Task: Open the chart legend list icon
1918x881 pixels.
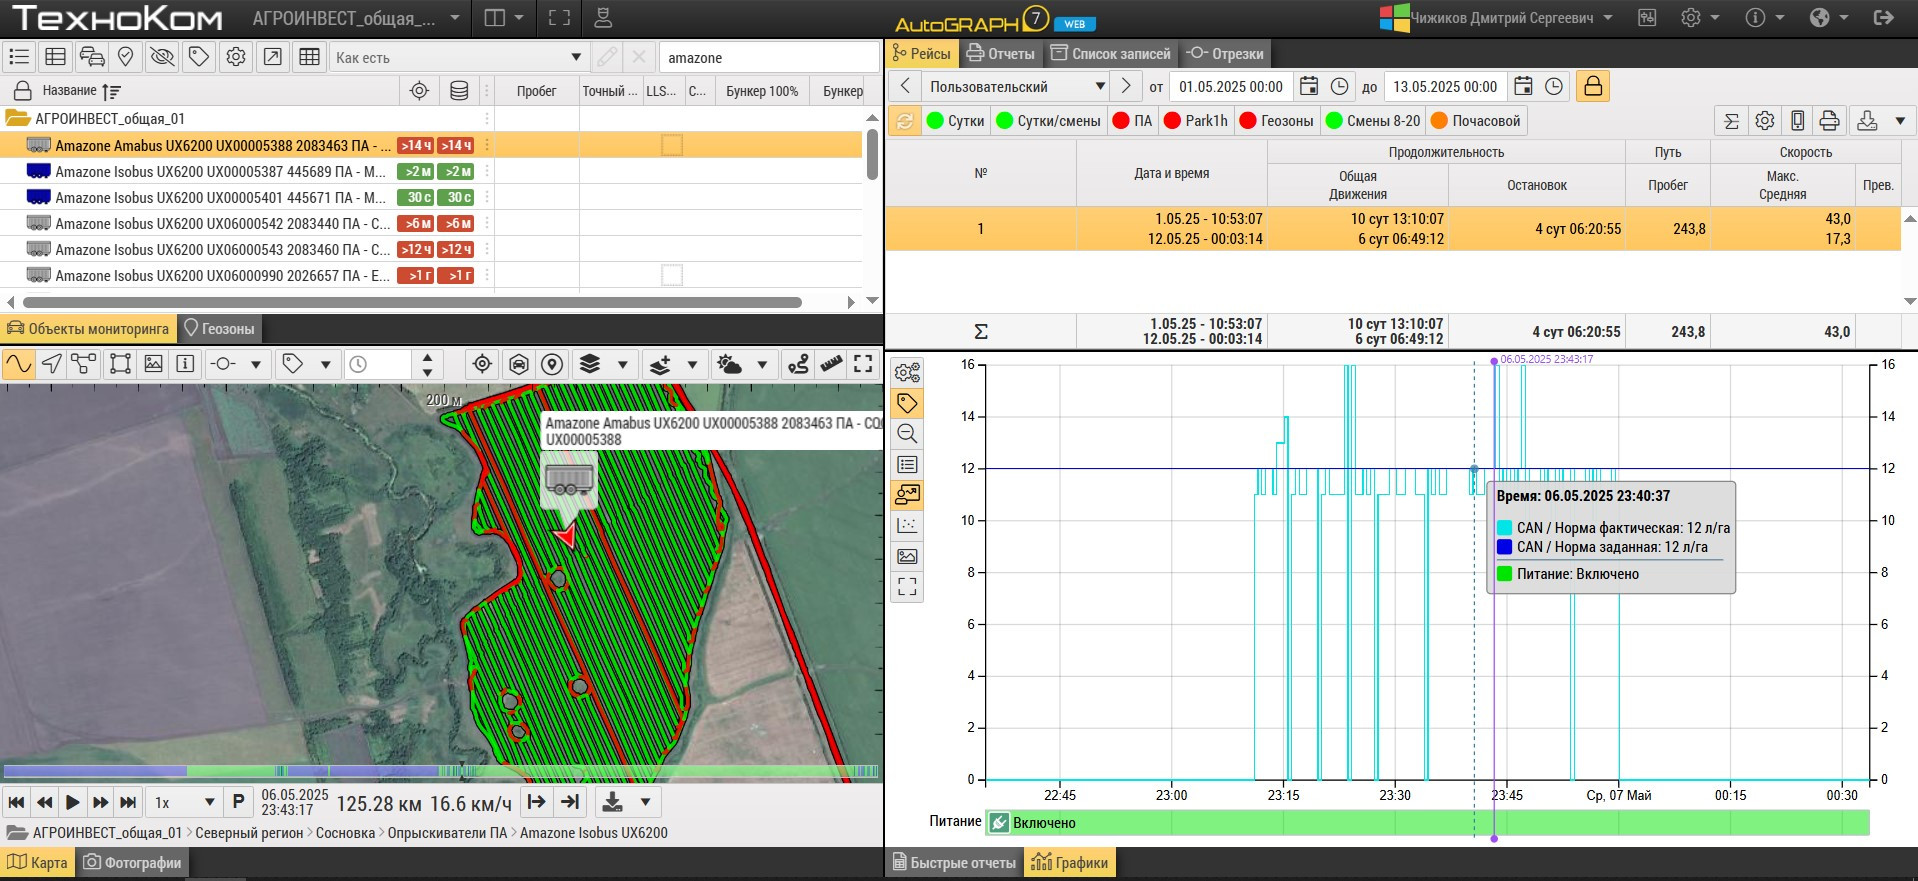Action: (907, 465)
